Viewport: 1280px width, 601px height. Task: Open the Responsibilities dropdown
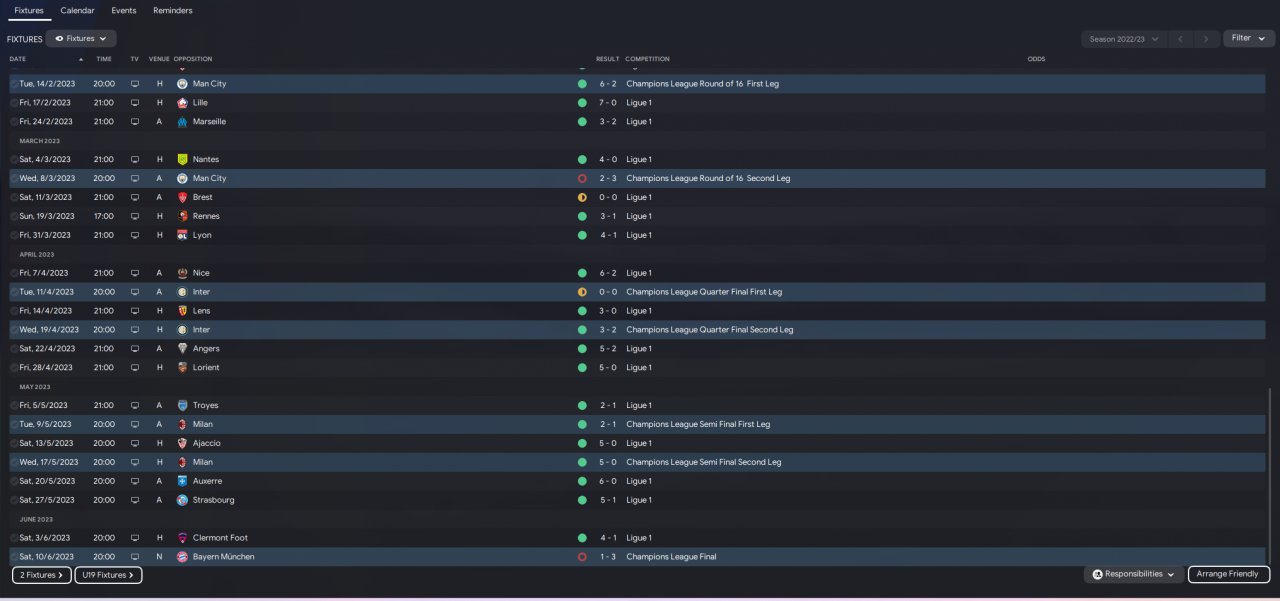[1133, 575]
